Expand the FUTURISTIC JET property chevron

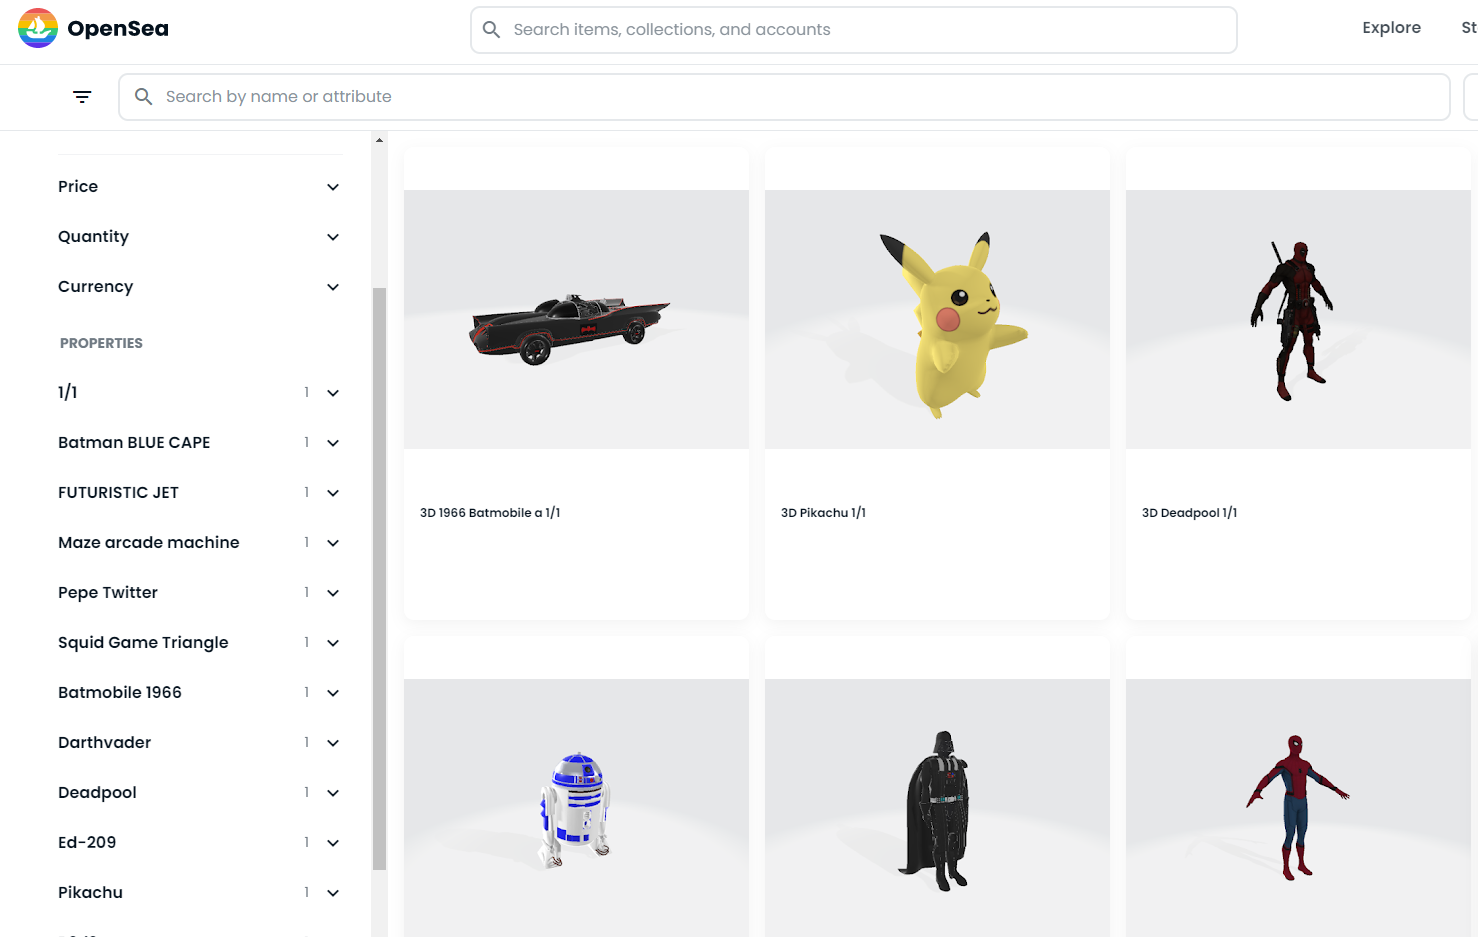[333, 493]
